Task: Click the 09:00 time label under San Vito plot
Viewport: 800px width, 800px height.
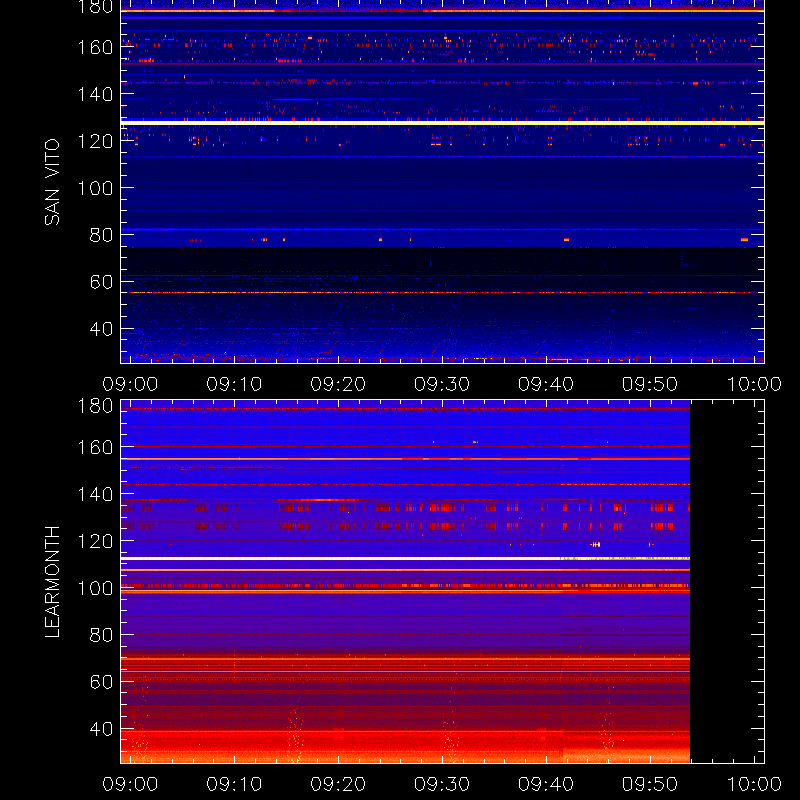Action: [x=130, y=384]
